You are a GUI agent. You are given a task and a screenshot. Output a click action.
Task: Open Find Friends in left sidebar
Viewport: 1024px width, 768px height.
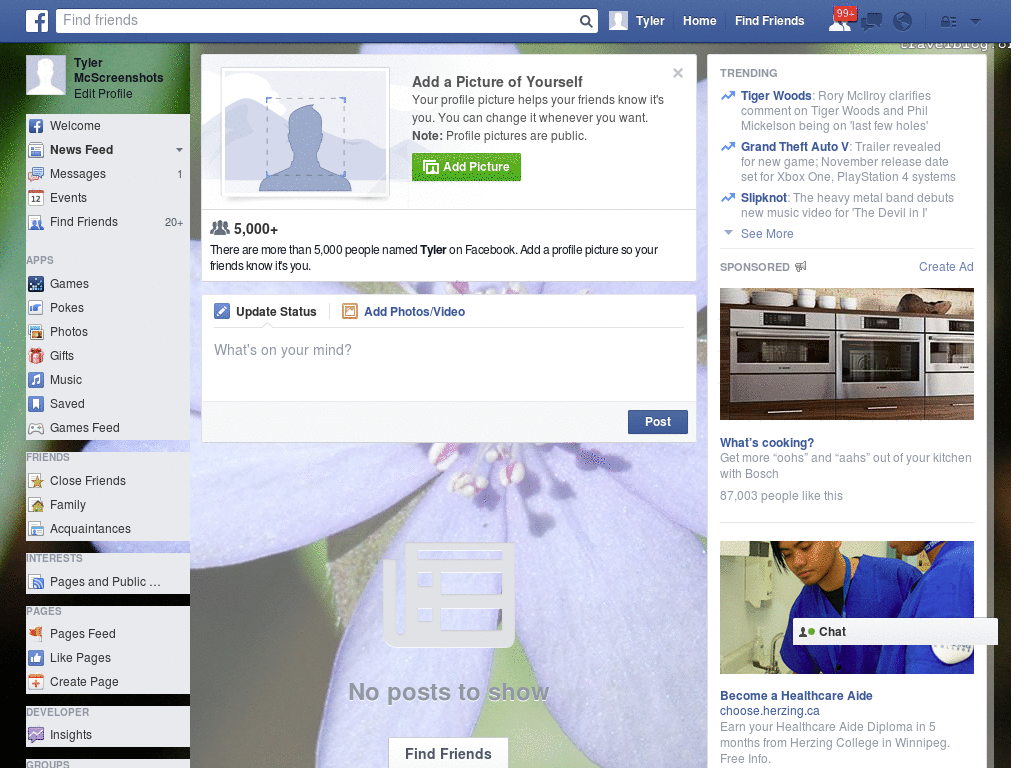click(108, 222)
